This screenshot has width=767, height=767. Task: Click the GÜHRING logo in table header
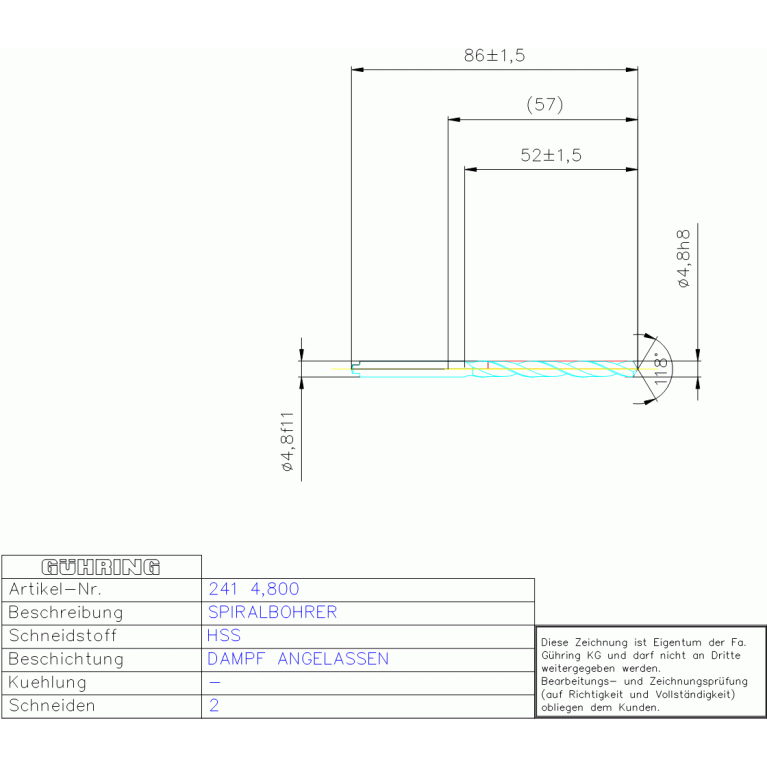point(101,567)
